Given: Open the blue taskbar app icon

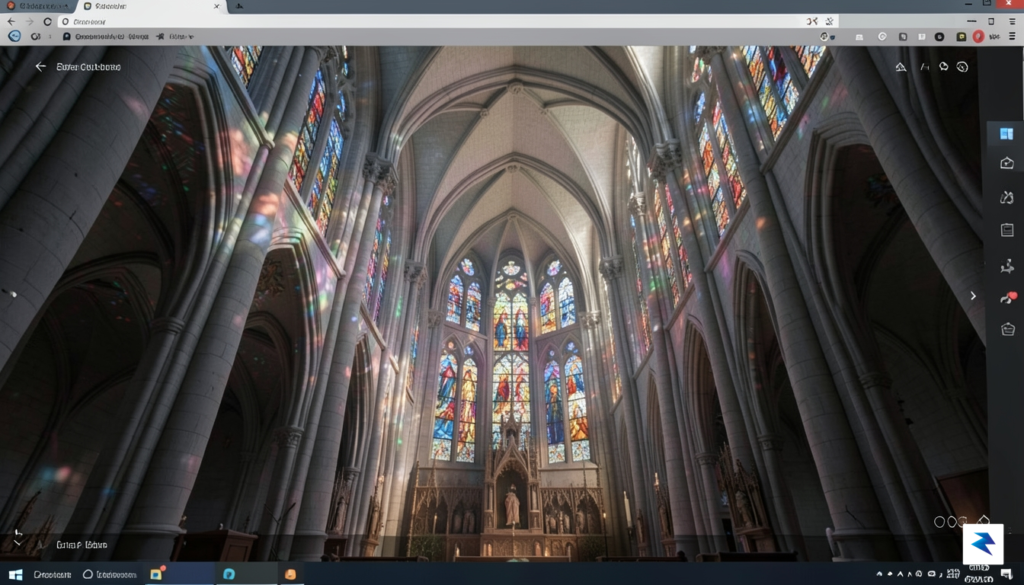Looking at the screenshot, I should [x=229, y=574].
